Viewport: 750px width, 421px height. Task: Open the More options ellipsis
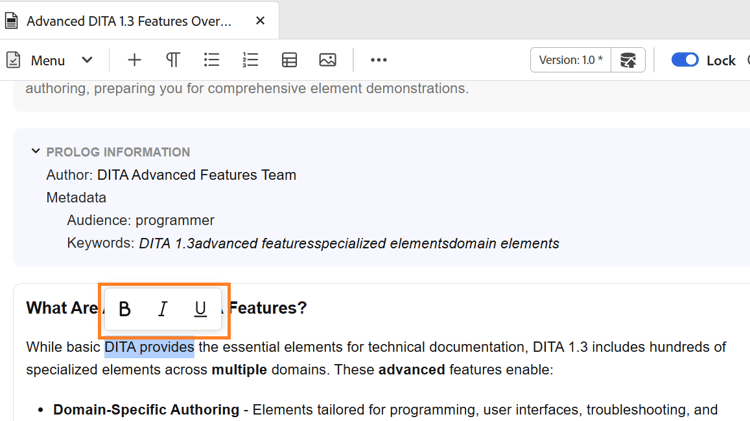(x=378, y=60)
